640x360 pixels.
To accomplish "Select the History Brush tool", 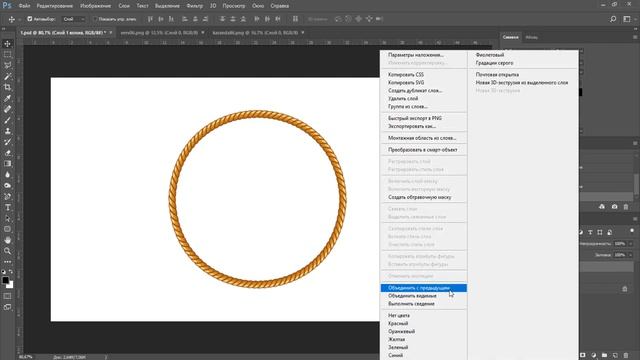I will tap(7, 142).
